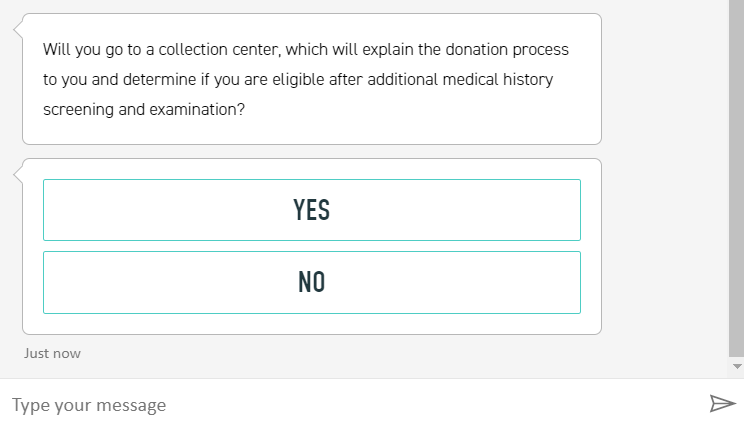Click the empty chat area right of the bubbles

(x=665, y=200)
